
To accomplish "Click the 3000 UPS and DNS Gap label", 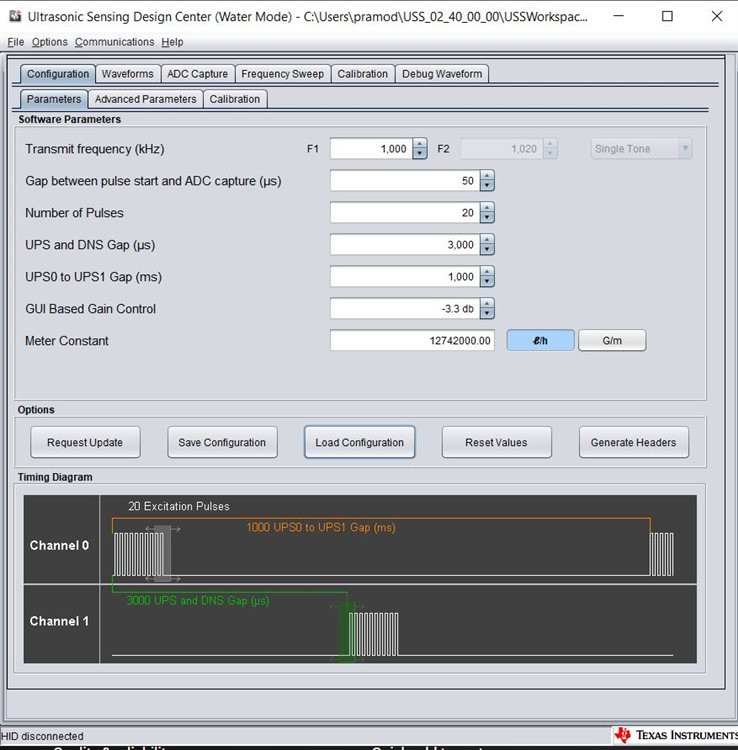I will 198,601.
